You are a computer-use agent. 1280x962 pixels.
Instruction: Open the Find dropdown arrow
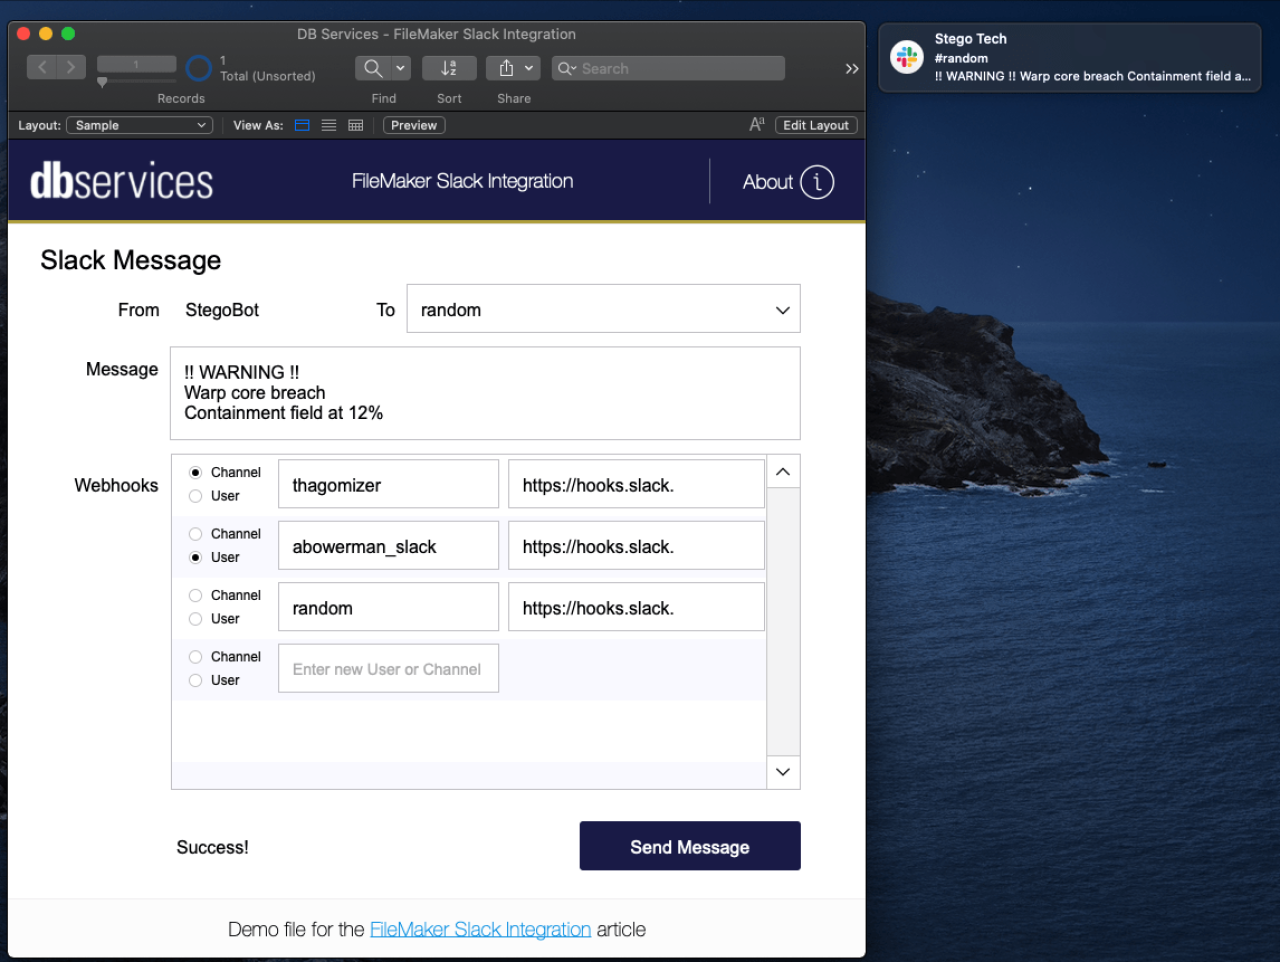pos(401,68)
